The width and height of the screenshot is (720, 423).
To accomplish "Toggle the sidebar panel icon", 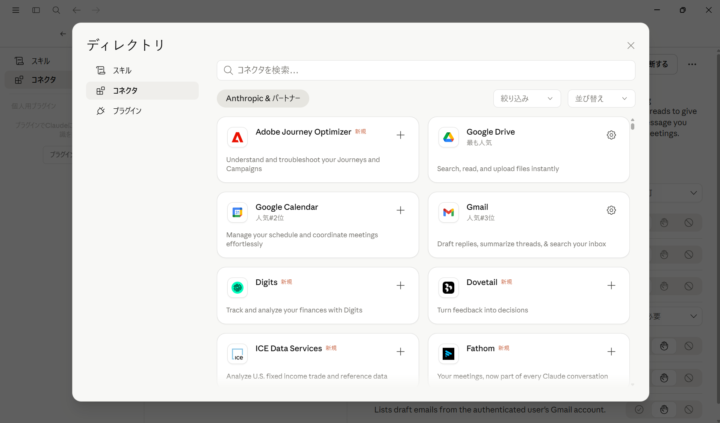I will click(36, 10).
